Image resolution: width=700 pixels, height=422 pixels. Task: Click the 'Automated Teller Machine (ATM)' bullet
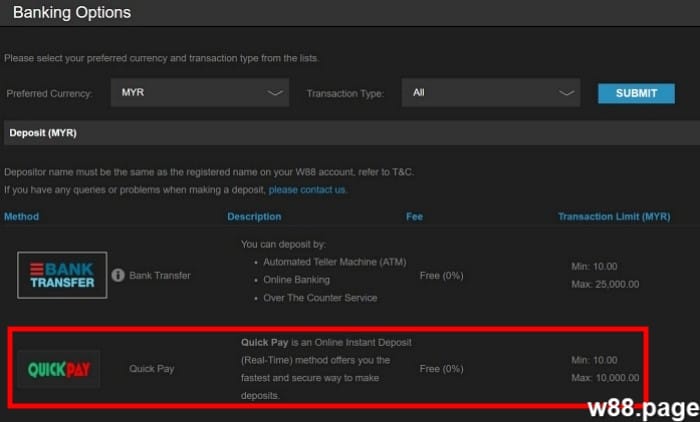click(335, 262)
